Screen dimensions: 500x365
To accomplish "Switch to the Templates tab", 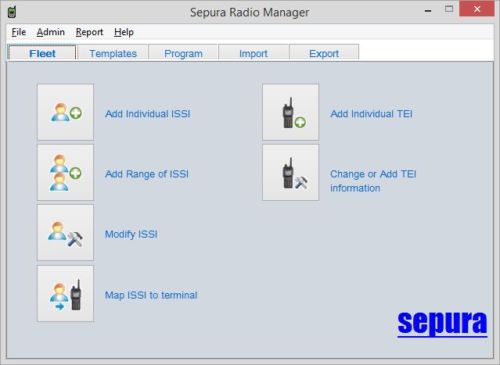I will [113, 53].
